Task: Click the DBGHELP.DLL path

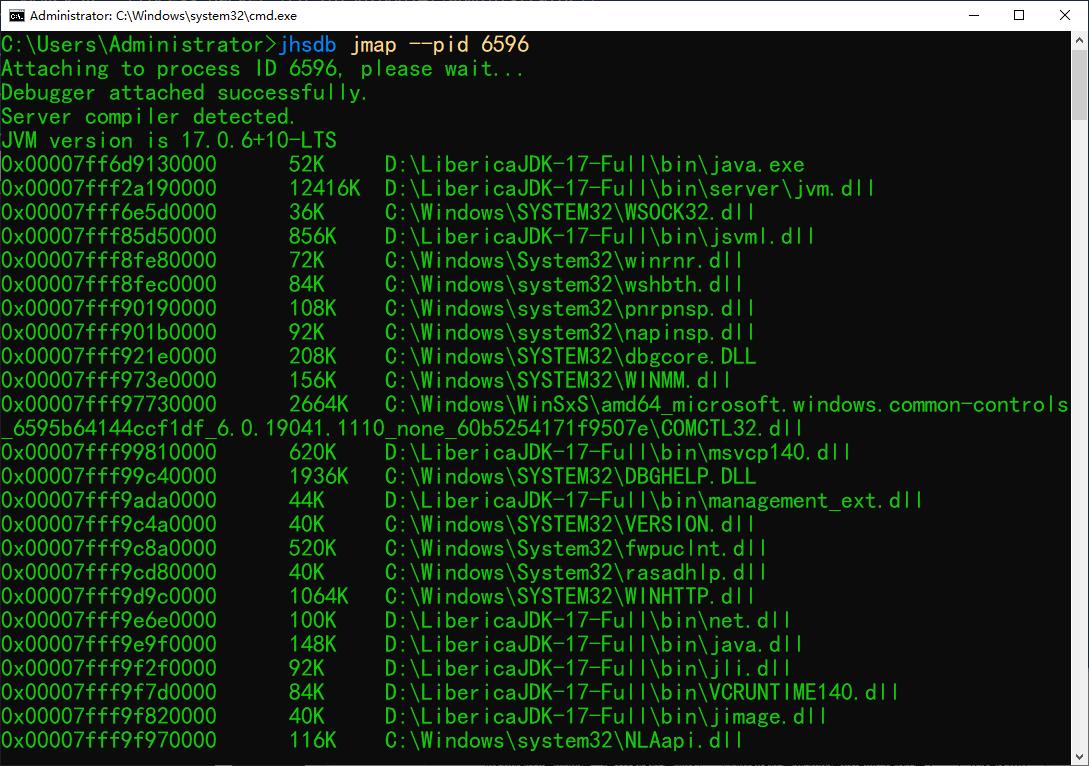Action: point(570,476)
